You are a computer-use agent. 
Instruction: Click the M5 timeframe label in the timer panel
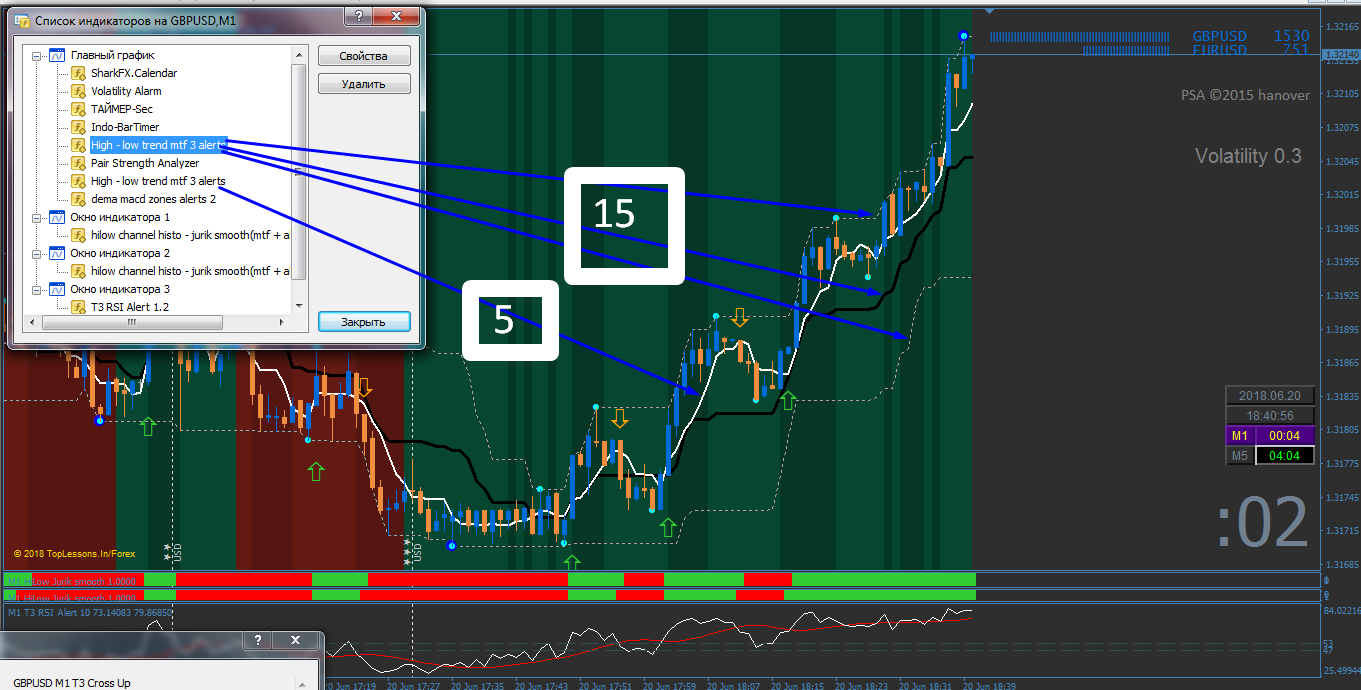pyautogui.click(x=1239, y=456)
